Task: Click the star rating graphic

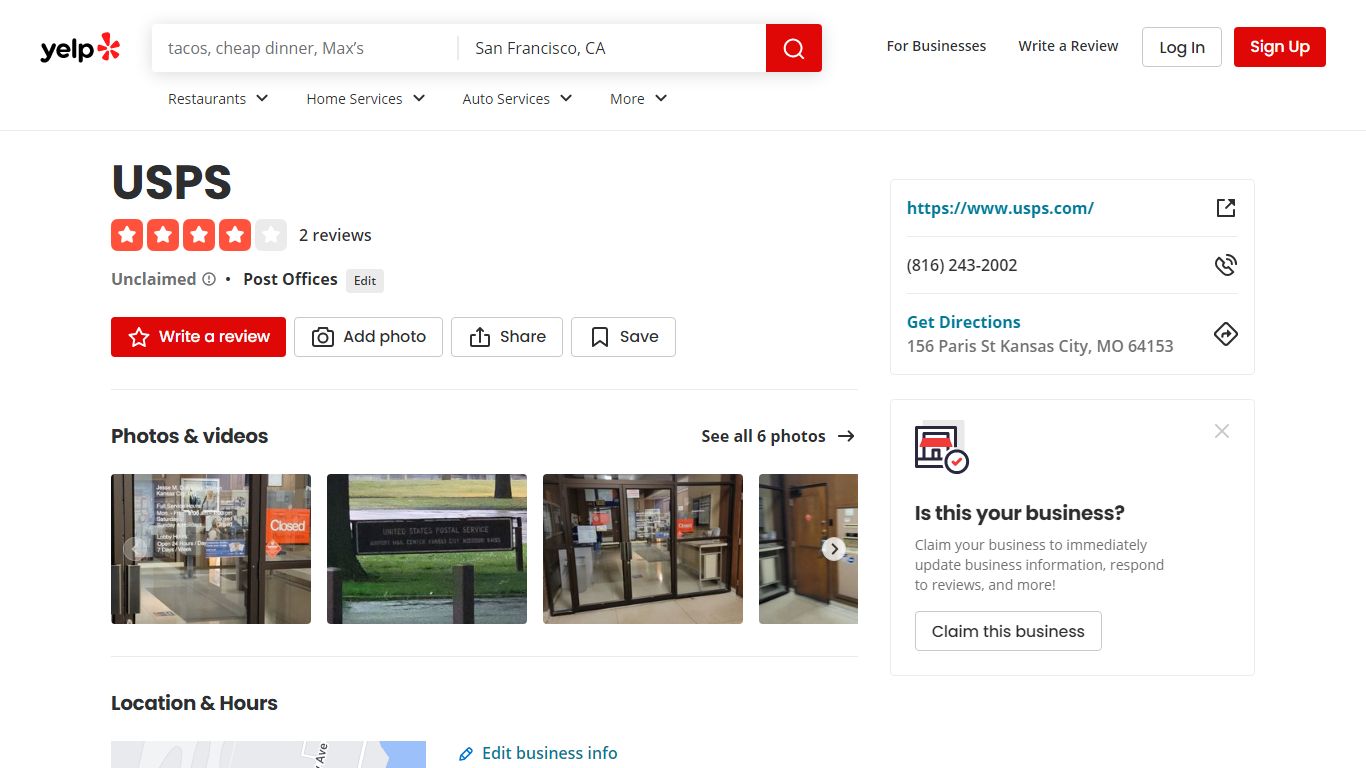Action: pos(199,235)
